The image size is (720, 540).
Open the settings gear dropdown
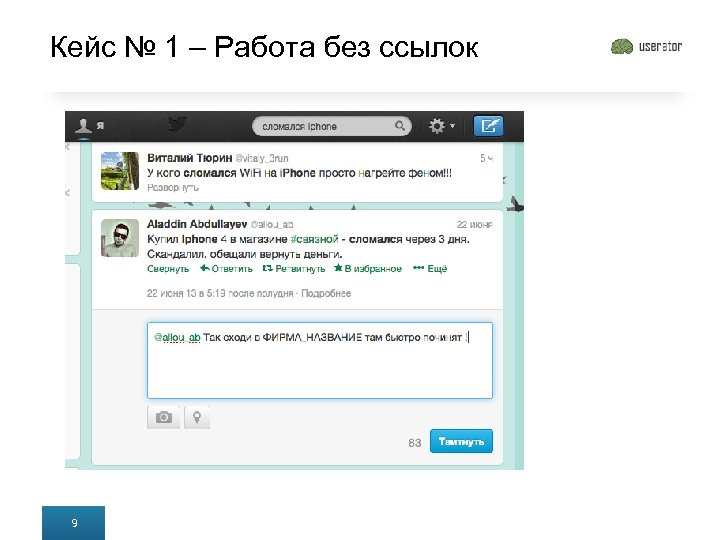tap(441, 125)
